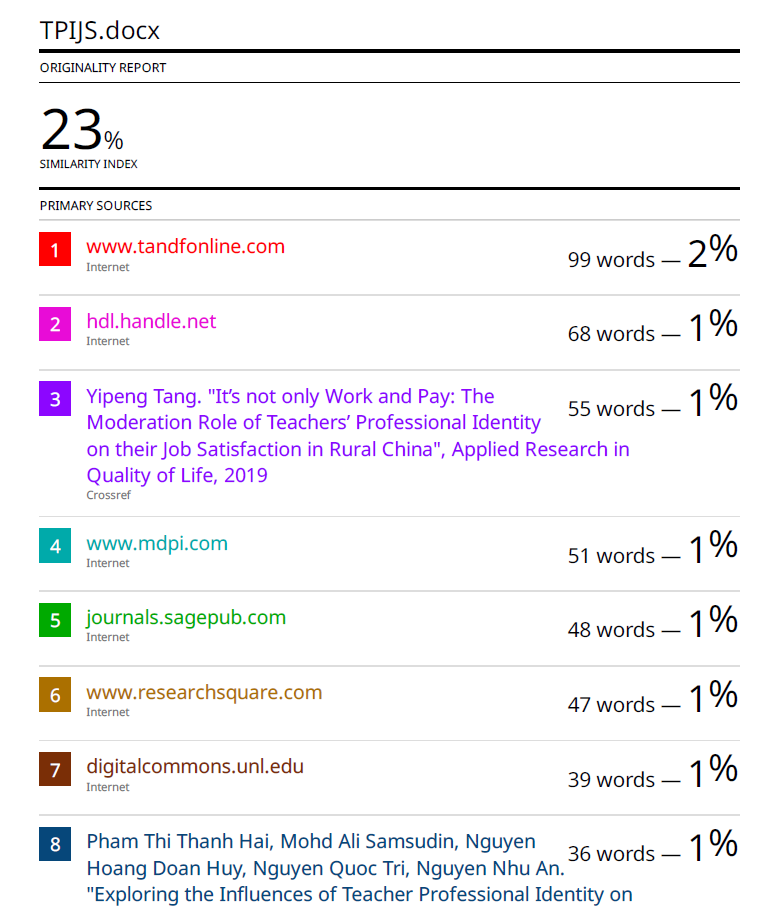This screenshot has width=771, height=911.
Task: Click the purple source 3 badge
Action: click(55, 399)
